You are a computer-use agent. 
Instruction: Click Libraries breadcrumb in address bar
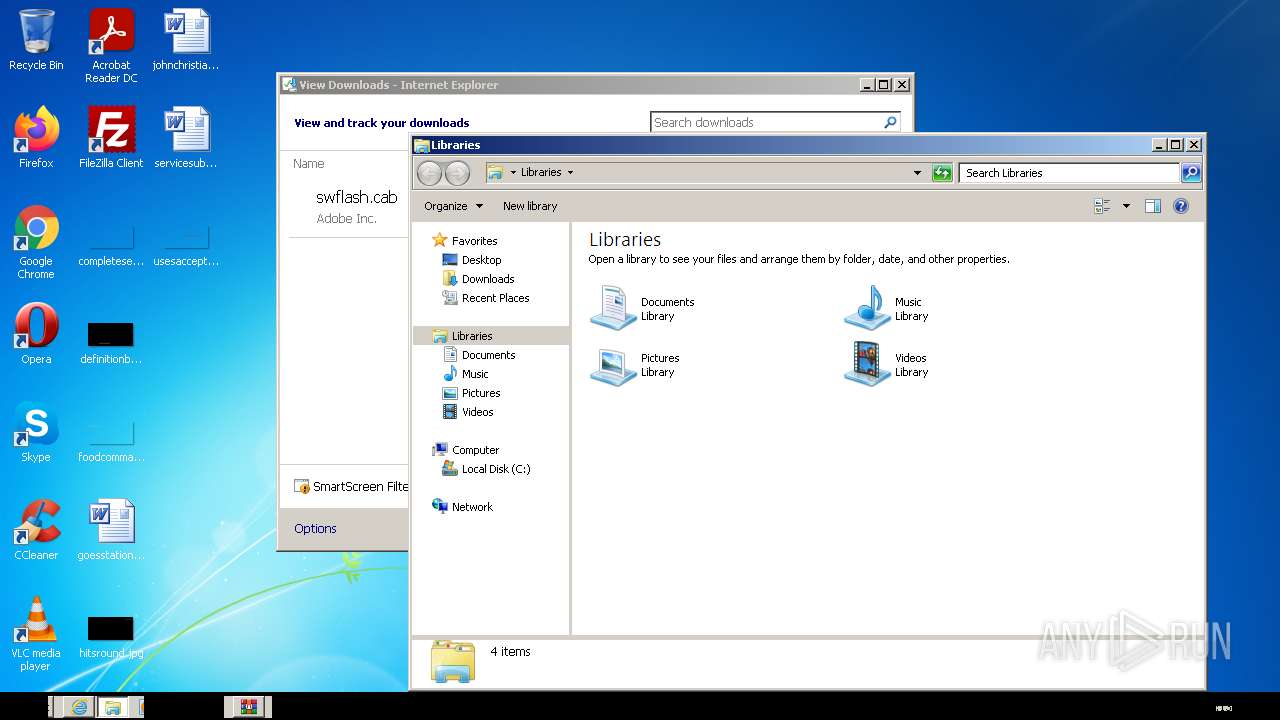541,172
